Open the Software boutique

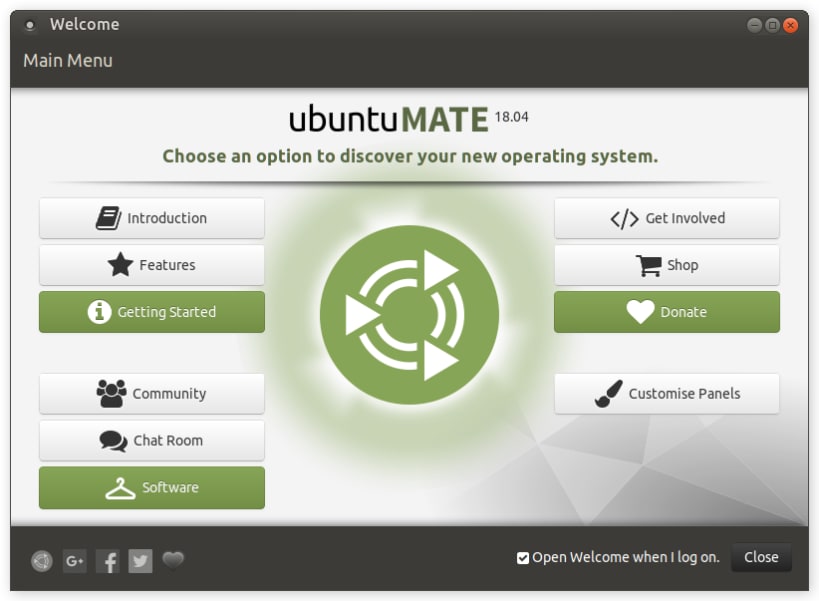coord(151,488)
